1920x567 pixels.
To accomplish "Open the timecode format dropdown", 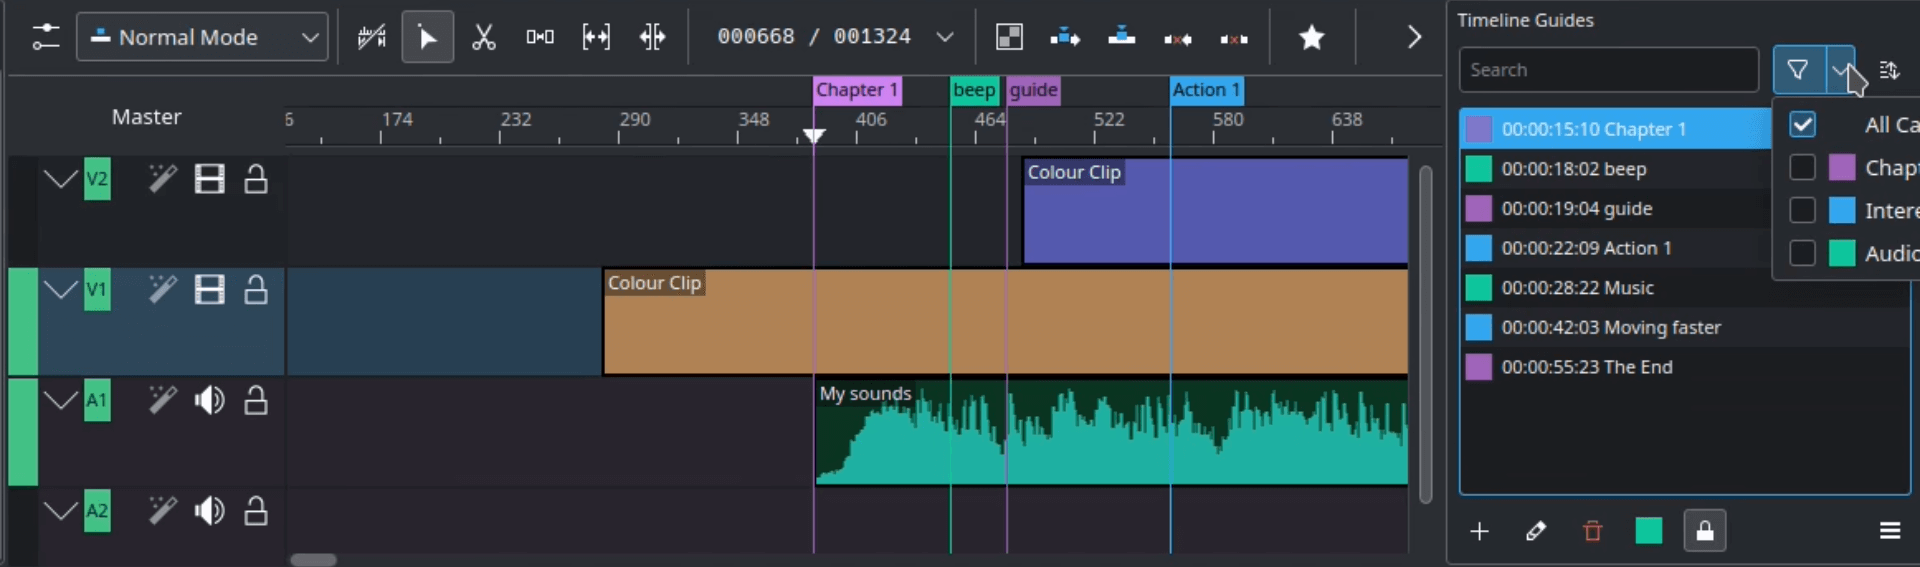I will pyautogui.click(x=944, y=38).
